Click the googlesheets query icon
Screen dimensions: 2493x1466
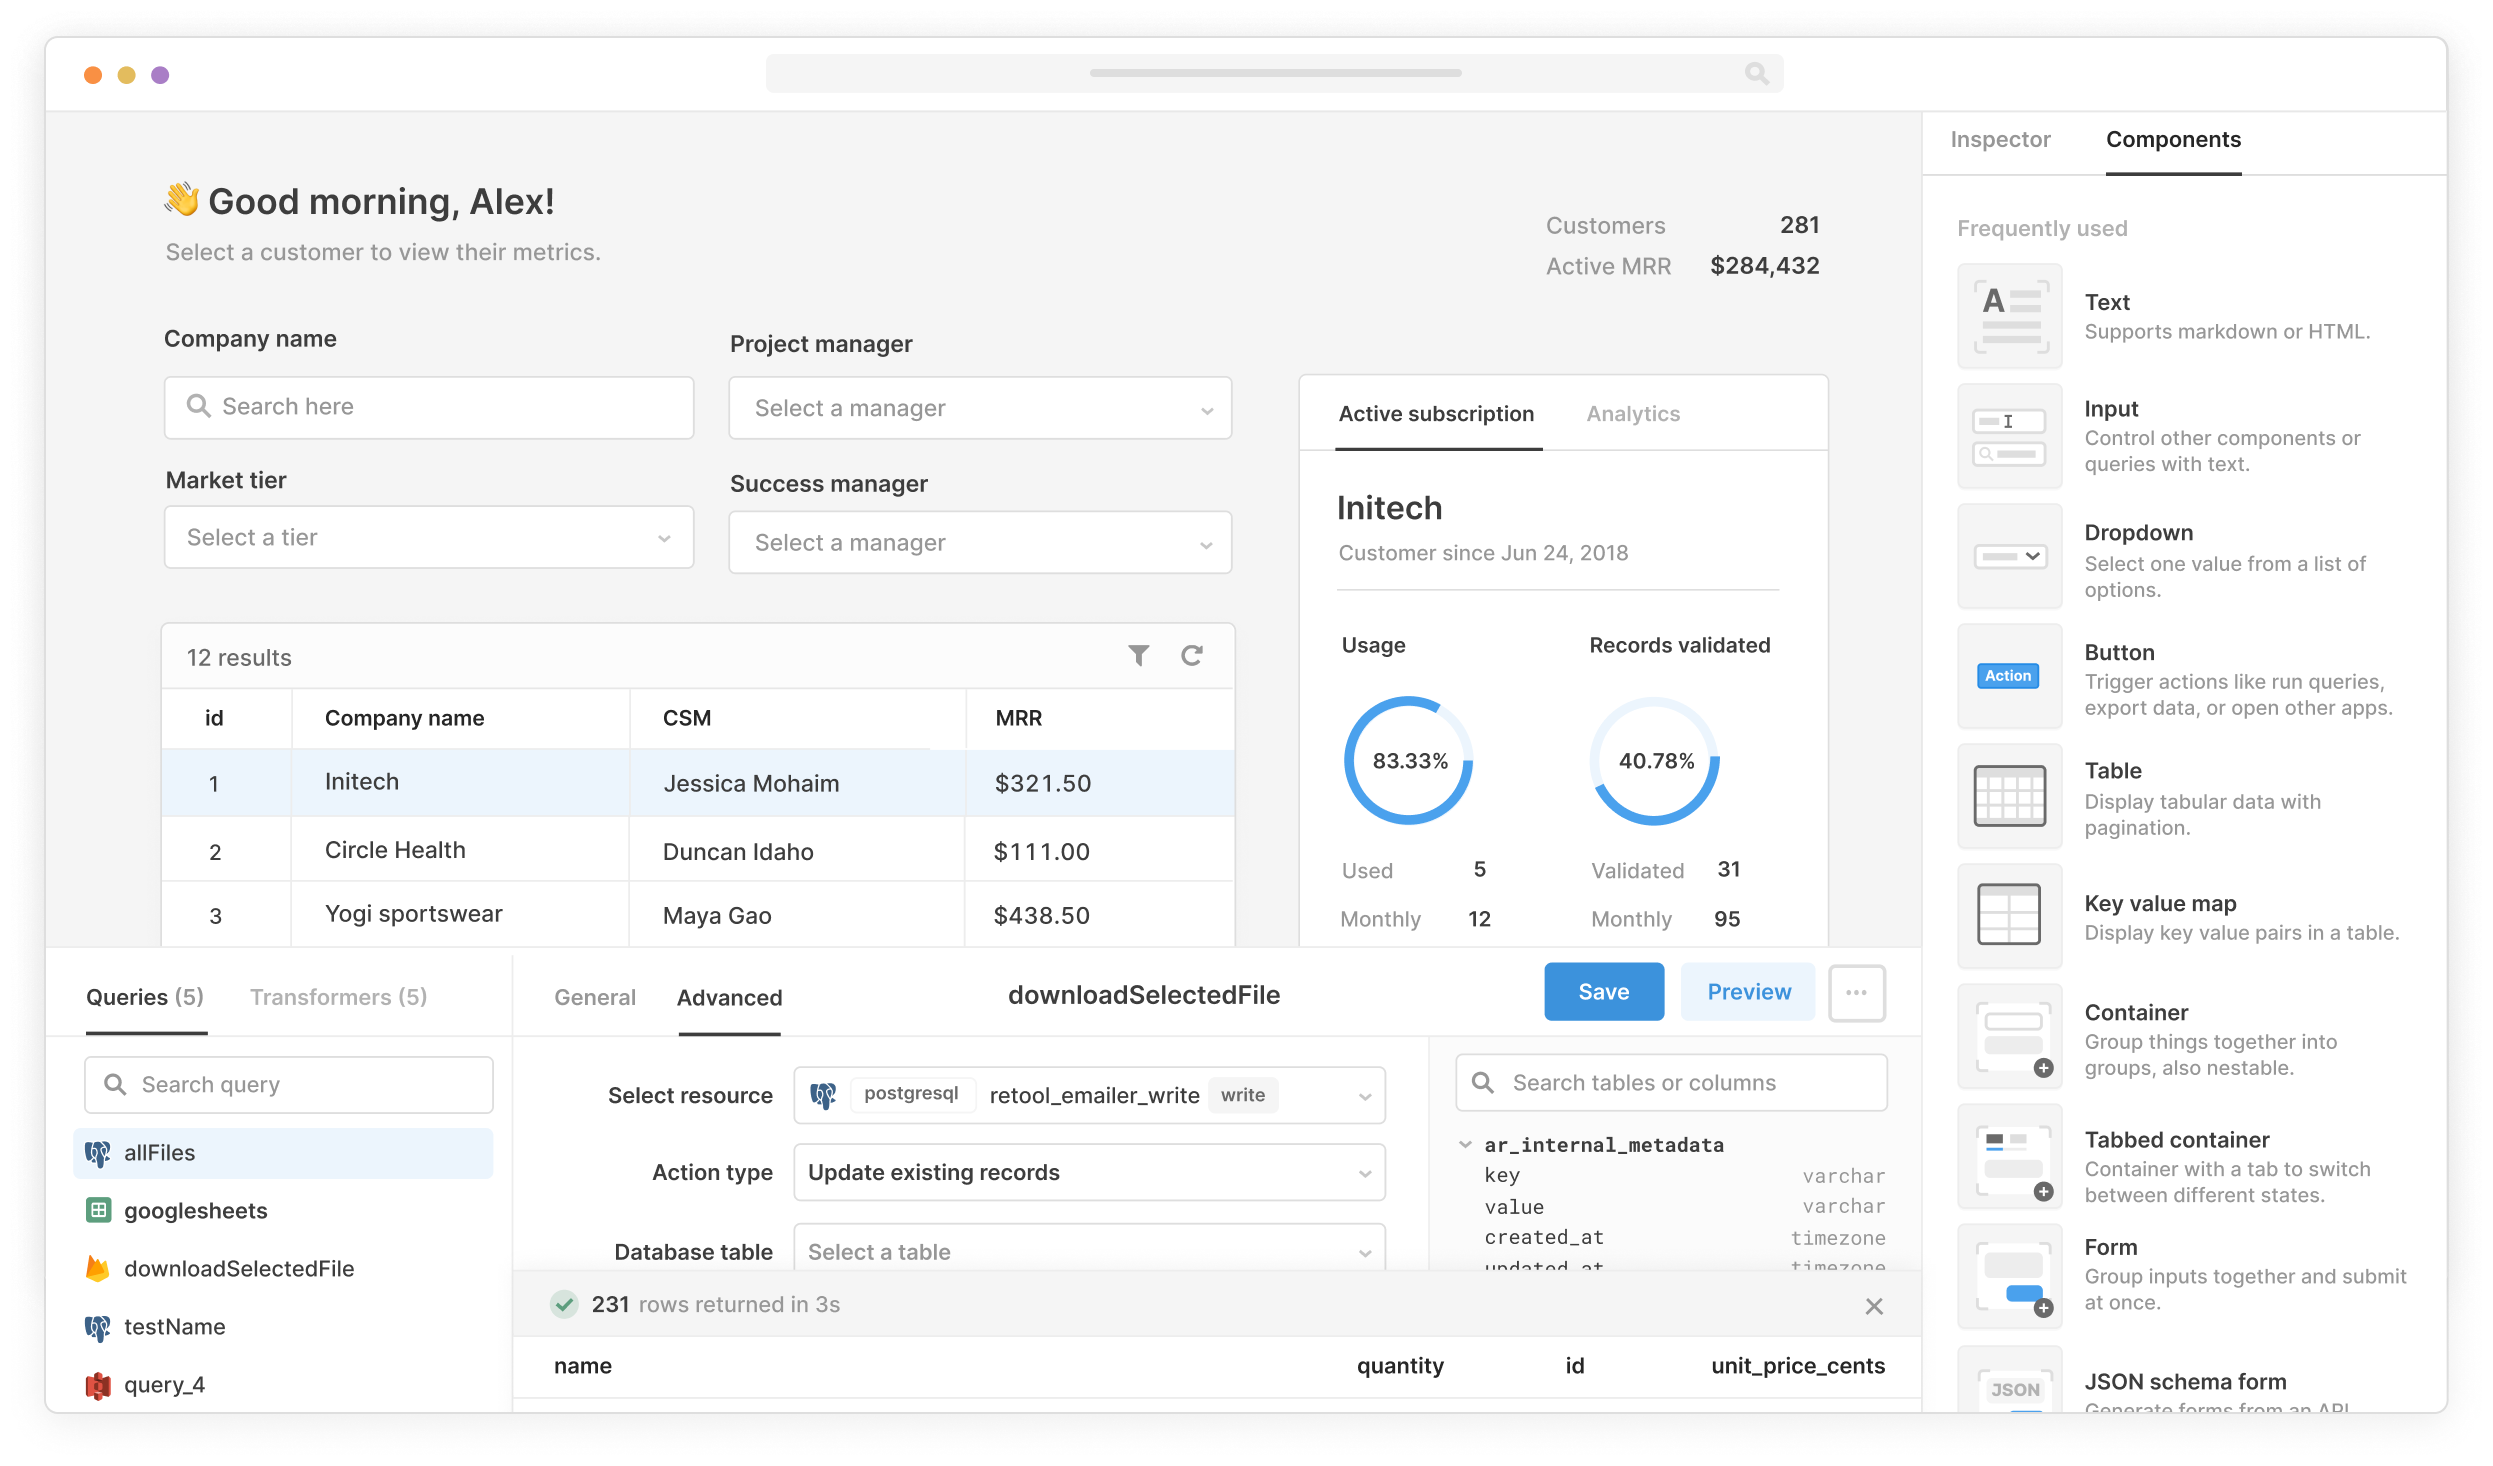(x=99, y=1211)
